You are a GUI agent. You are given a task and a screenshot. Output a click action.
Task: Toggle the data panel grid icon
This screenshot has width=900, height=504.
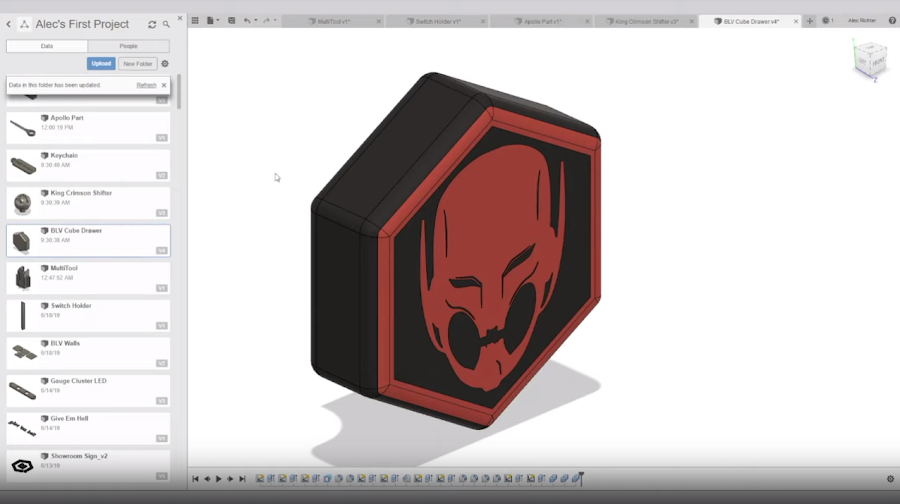(x=195, y=21)
